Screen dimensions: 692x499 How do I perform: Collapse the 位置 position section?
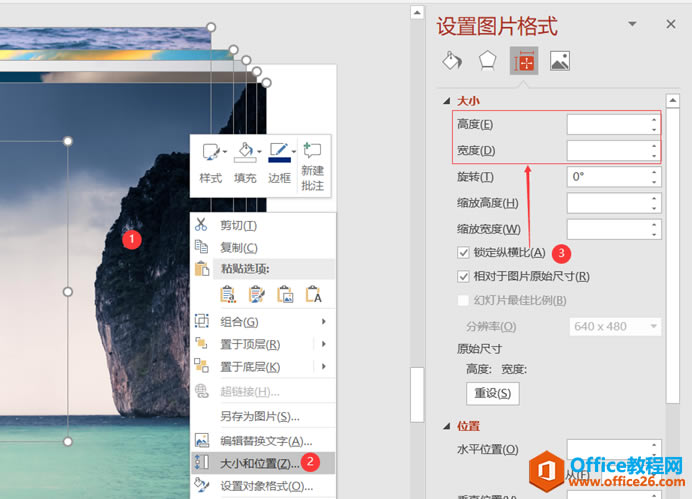click(447, 426)
